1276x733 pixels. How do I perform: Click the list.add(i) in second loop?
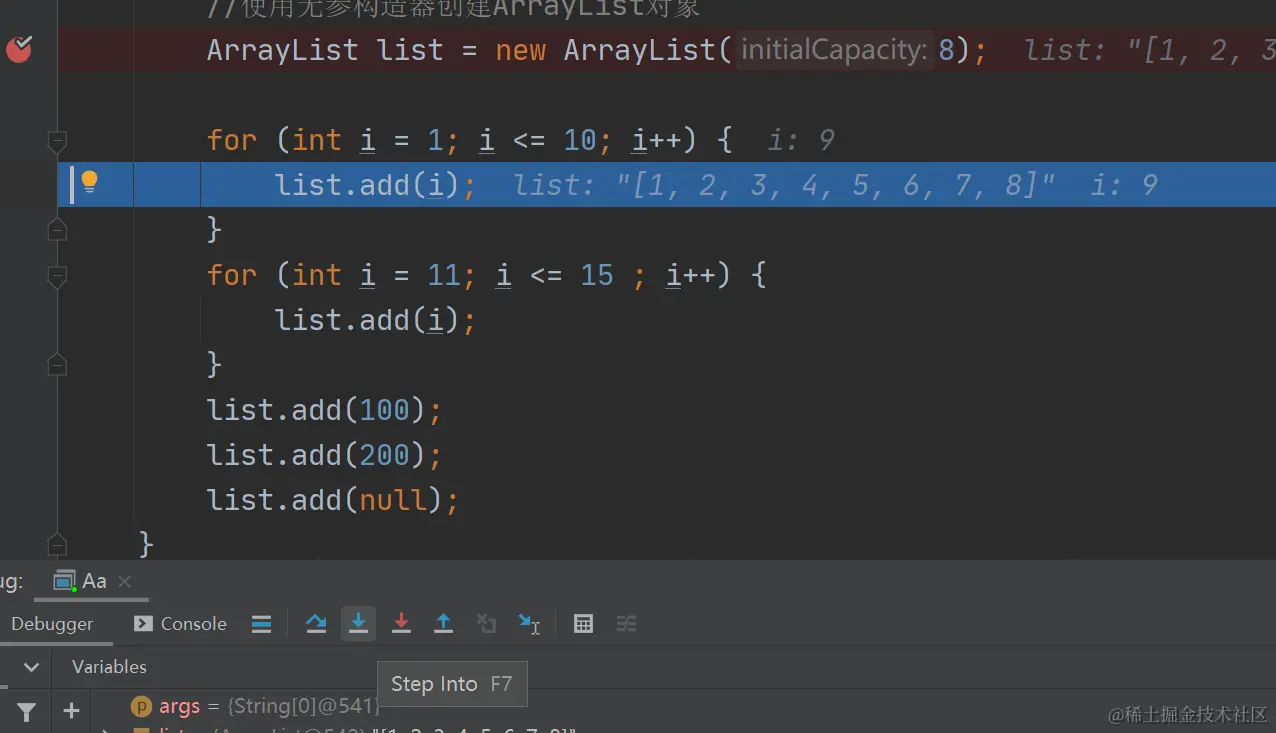point(375,320)
